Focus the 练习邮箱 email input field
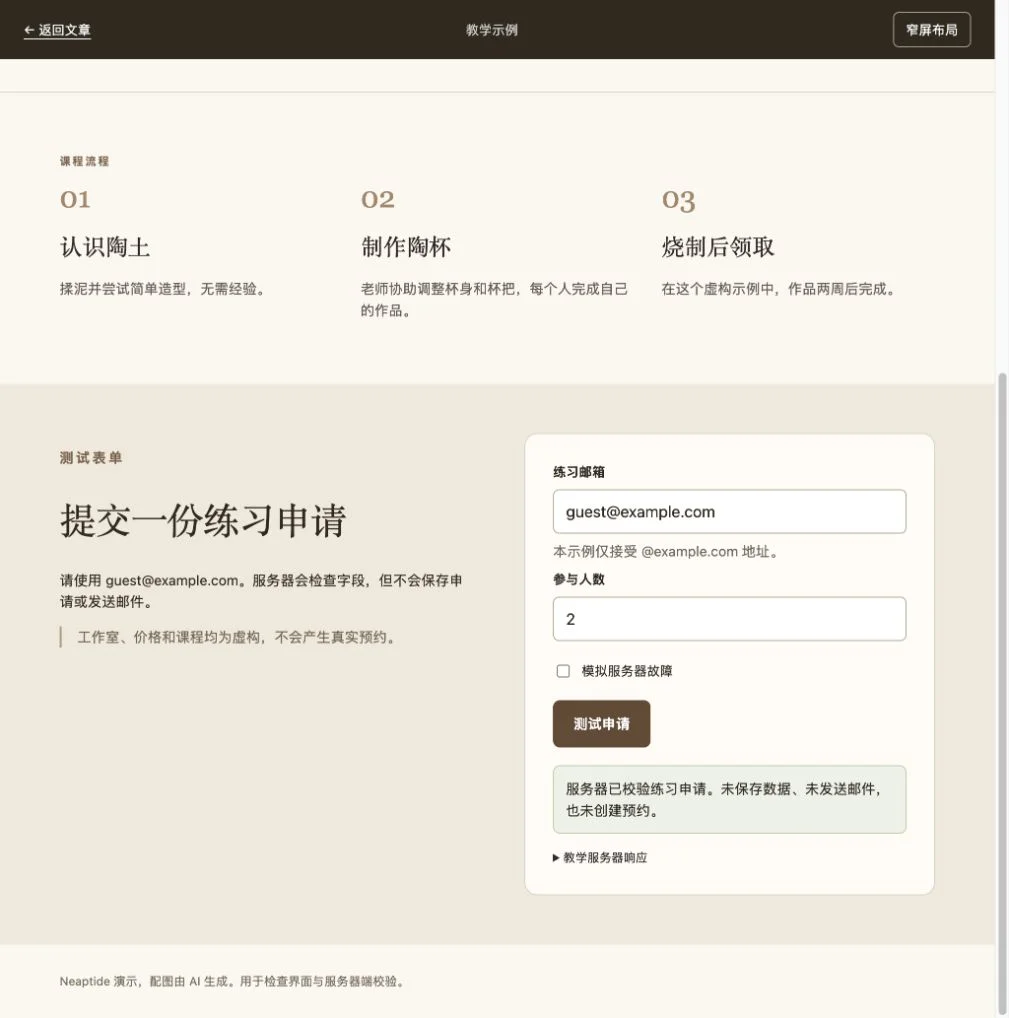 coord(729,512)
